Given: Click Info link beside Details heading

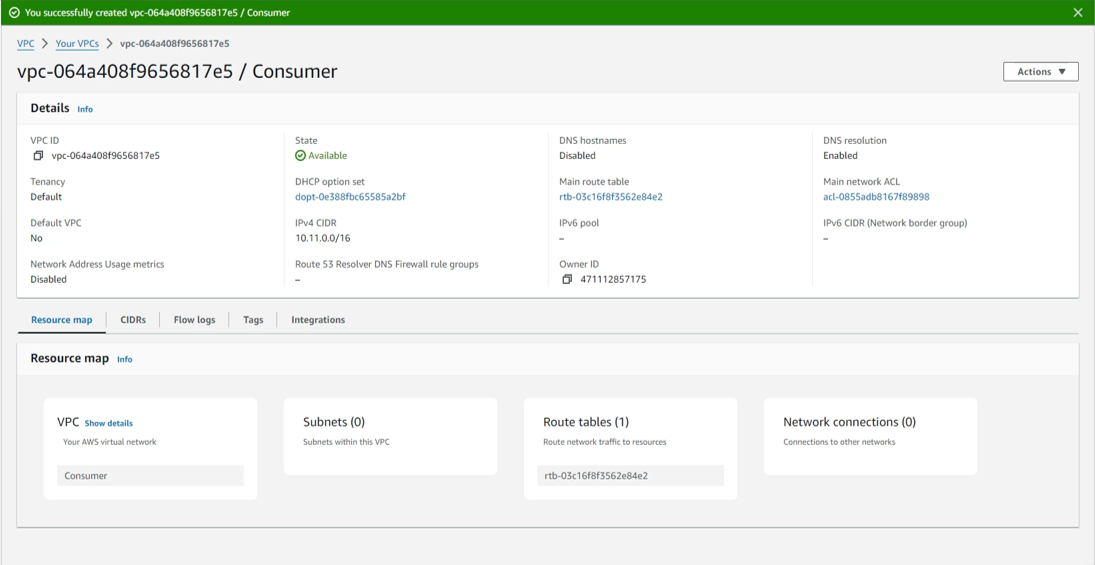Looking at the screenshot, I should (x=85, y=109).
